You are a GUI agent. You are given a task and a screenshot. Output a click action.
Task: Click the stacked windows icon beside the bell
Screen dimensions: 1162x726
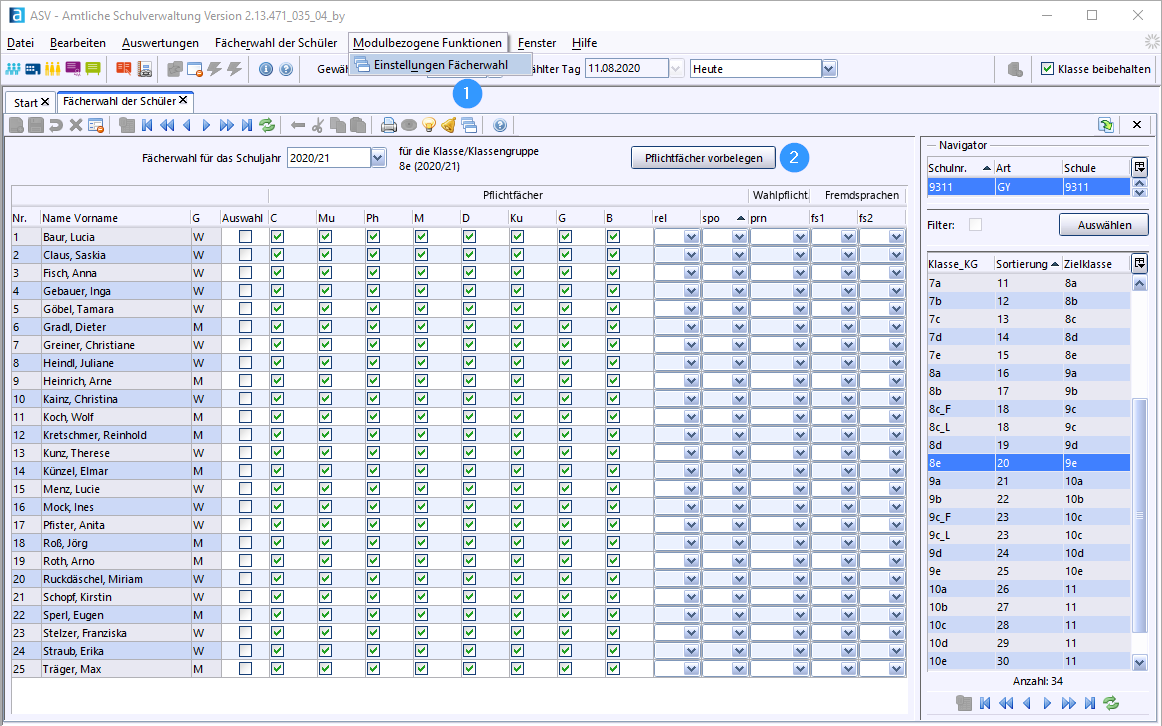coord(469,125)
